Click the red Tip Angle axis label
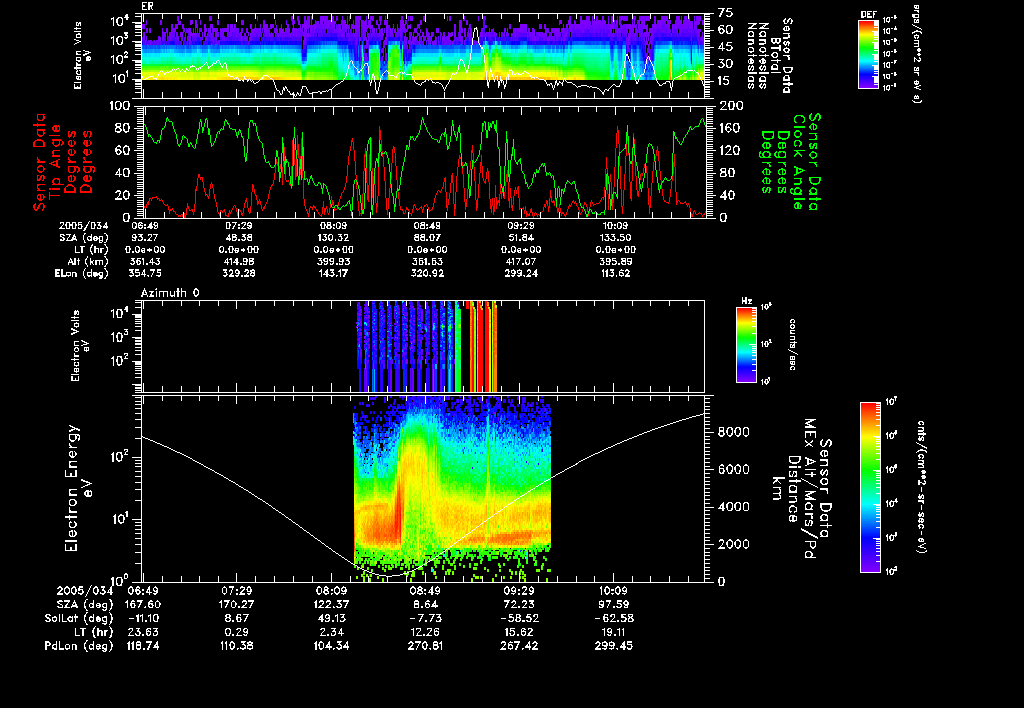Screen dimensions: 1024x708 pyautogui.click(x=63, y=161)
